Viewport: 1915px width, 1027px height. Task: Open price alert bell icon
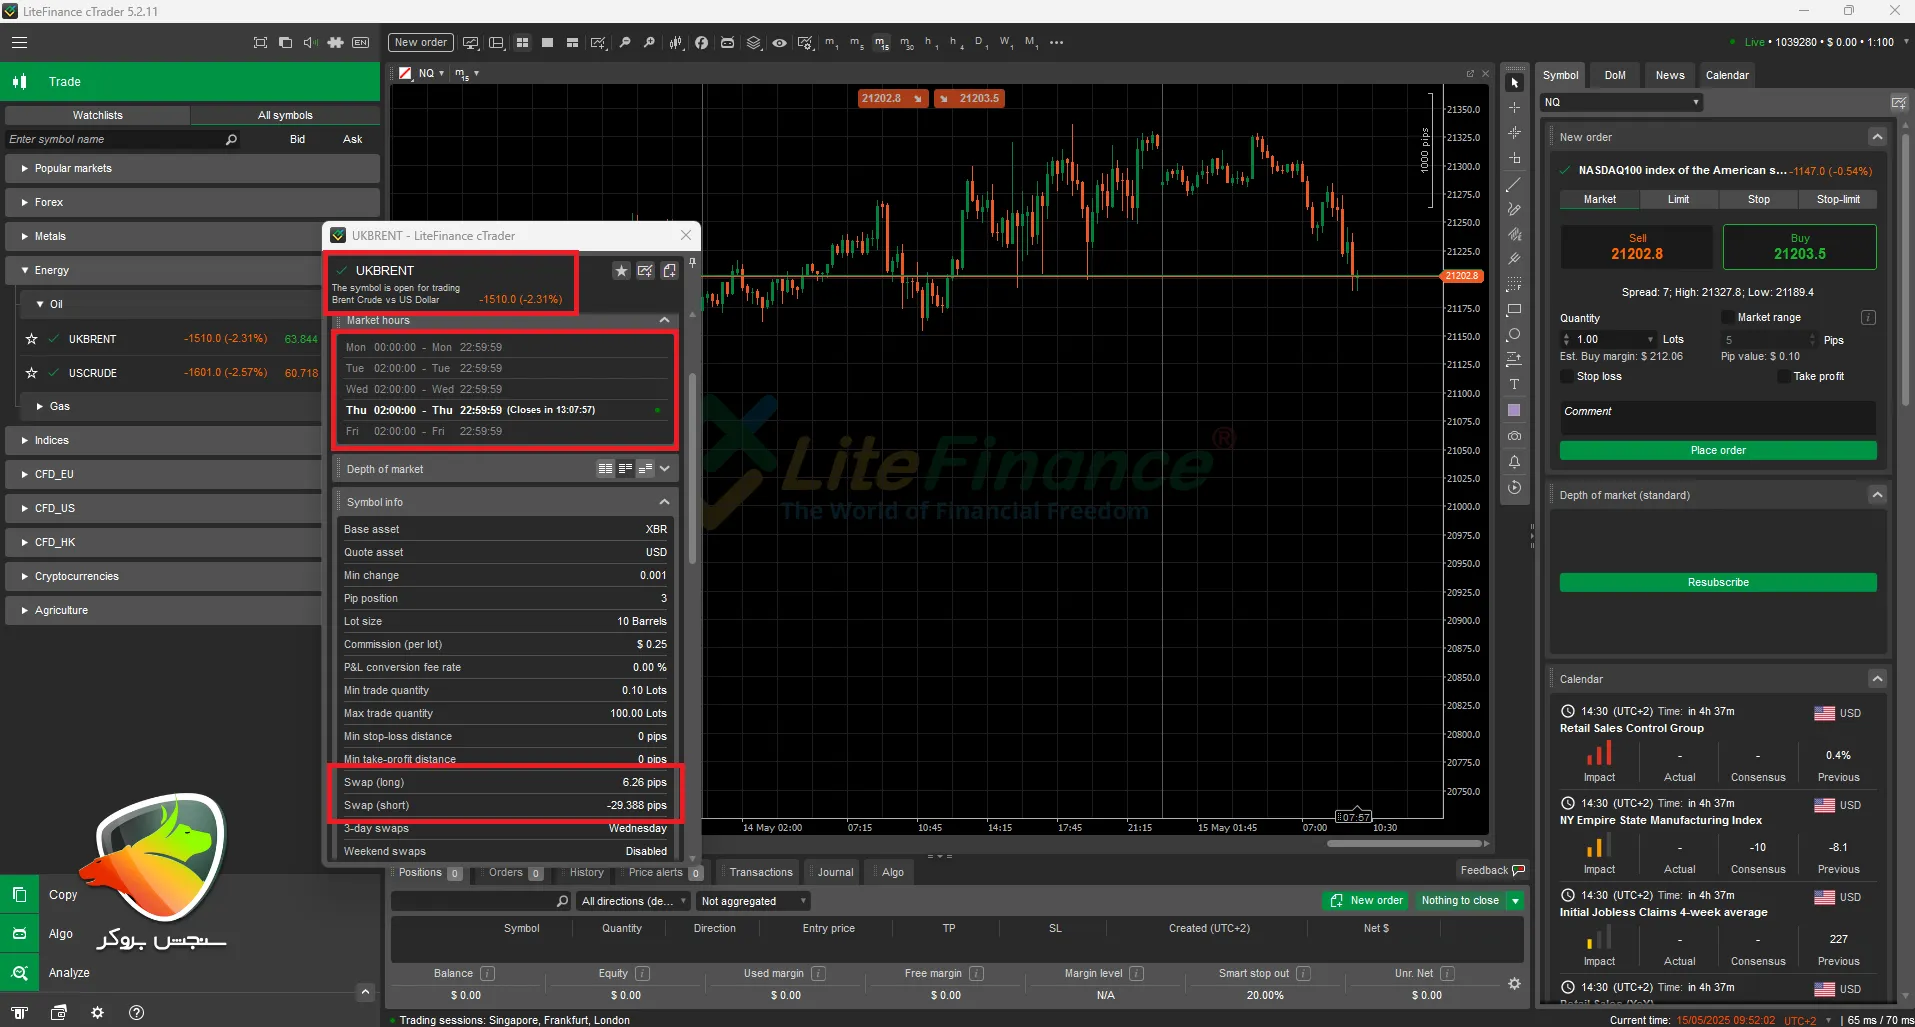coord(1514,462)
